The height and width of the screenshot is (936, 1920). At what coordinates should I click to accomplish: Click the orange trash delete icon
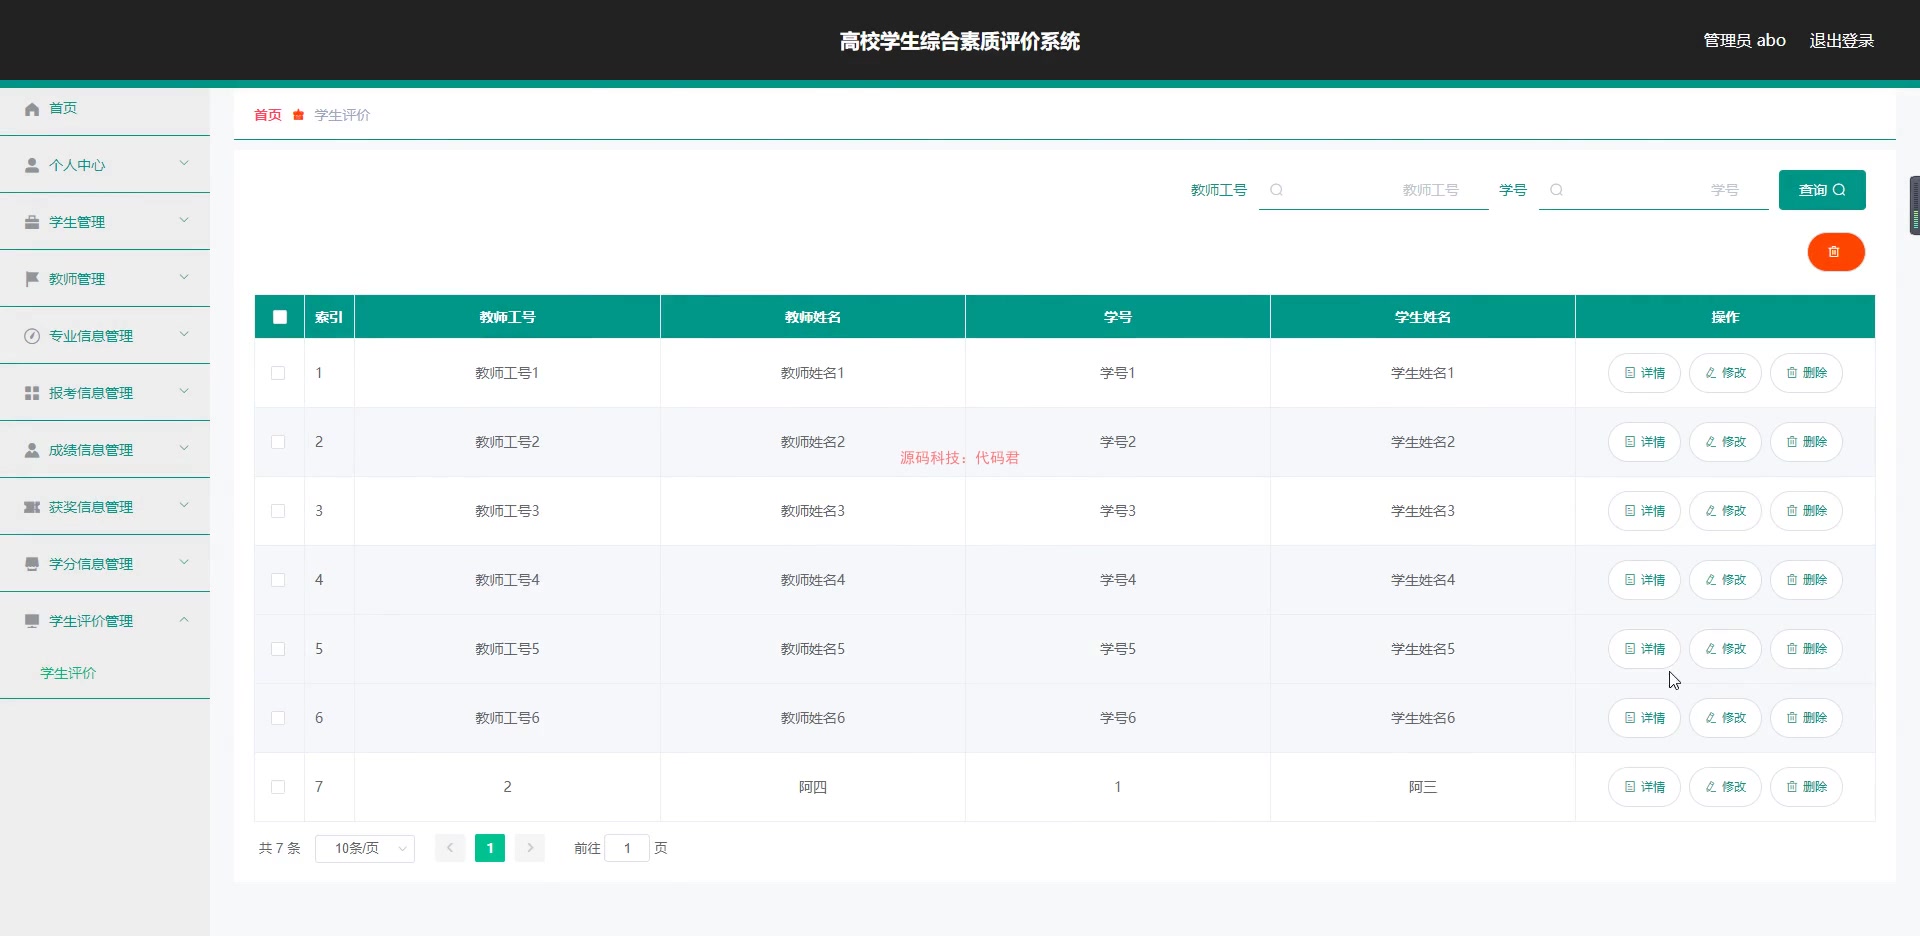1835,252
